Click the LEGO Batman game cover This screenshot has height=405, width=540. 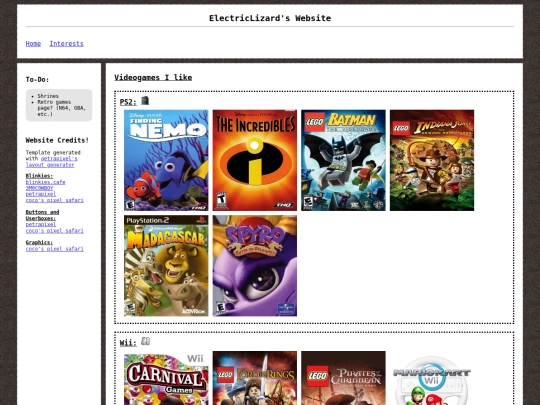tap(343, 160)
